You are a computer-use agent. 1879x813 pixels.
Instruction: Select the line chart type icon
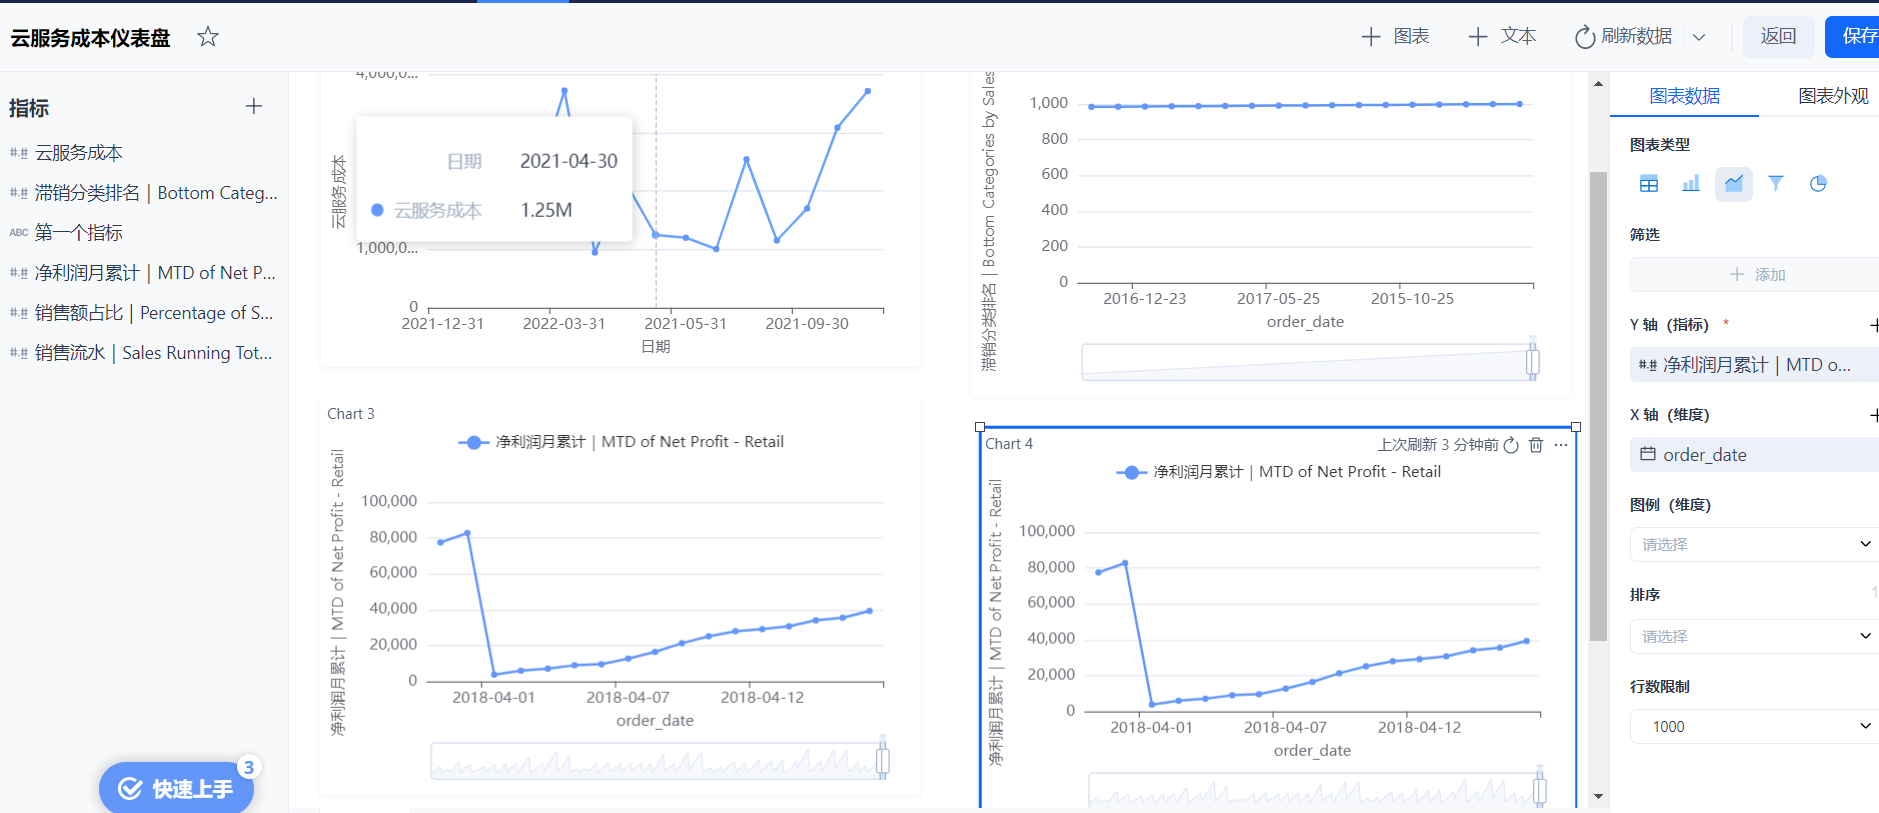click(x=1733, y=184)
